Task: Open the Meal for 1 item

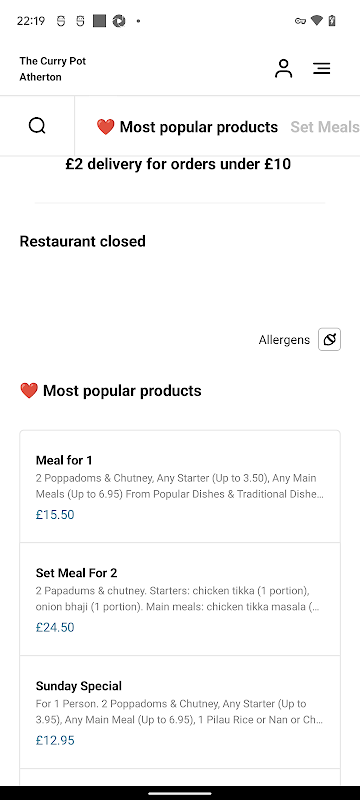Action: tap(180, 487)
